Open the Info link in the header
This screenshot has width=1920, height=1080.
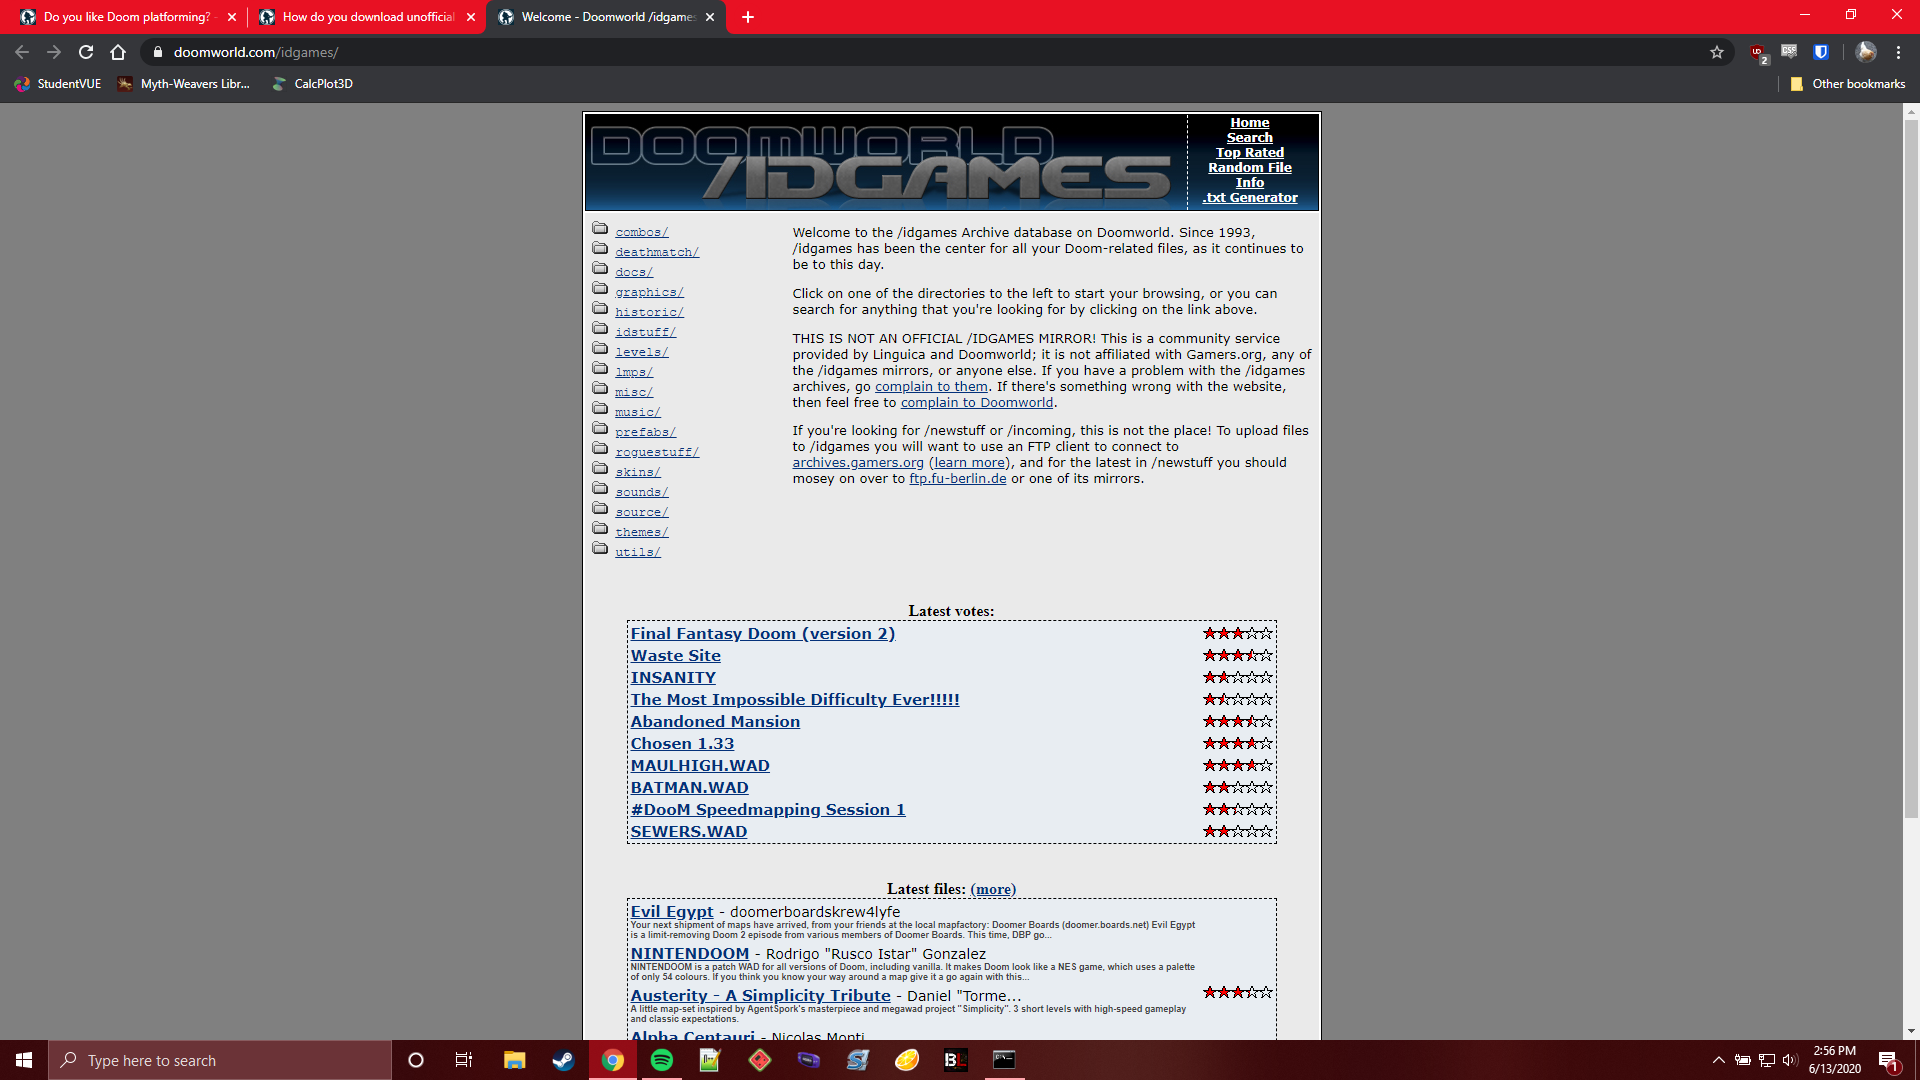point(1249,182)
